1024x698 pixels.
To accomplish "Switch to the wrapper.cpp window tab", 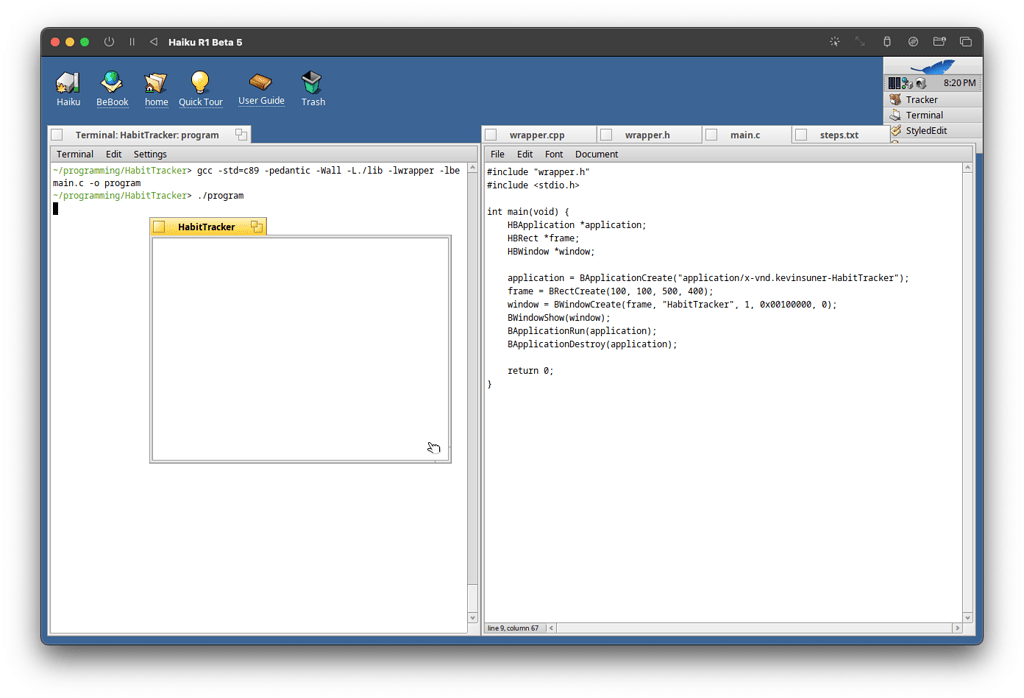I will click(537, 135).
